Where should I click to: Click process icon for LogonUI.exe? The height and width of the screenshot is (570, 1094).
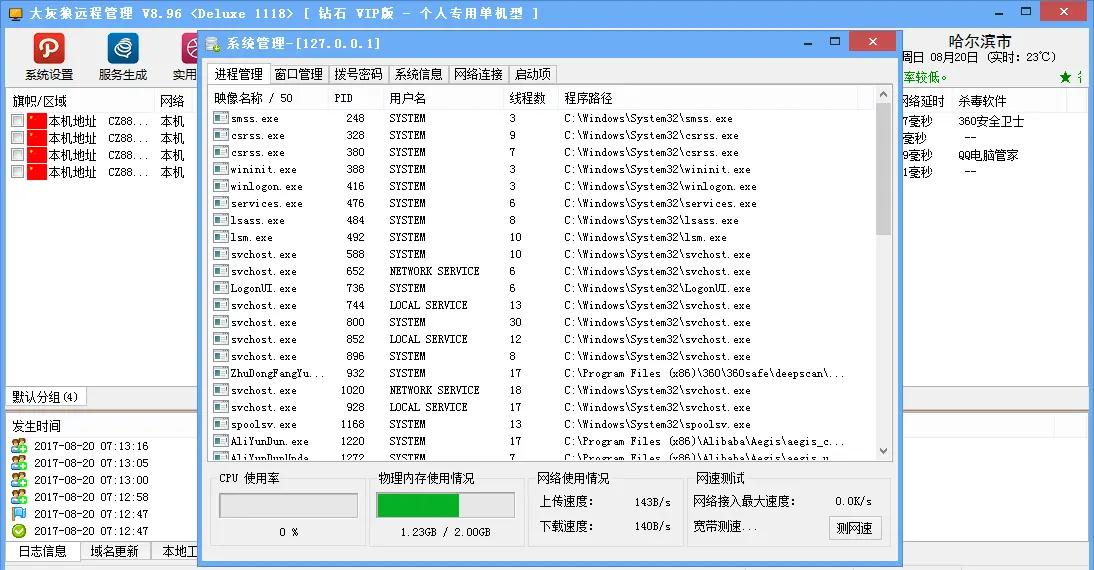(x=221, y=288)
